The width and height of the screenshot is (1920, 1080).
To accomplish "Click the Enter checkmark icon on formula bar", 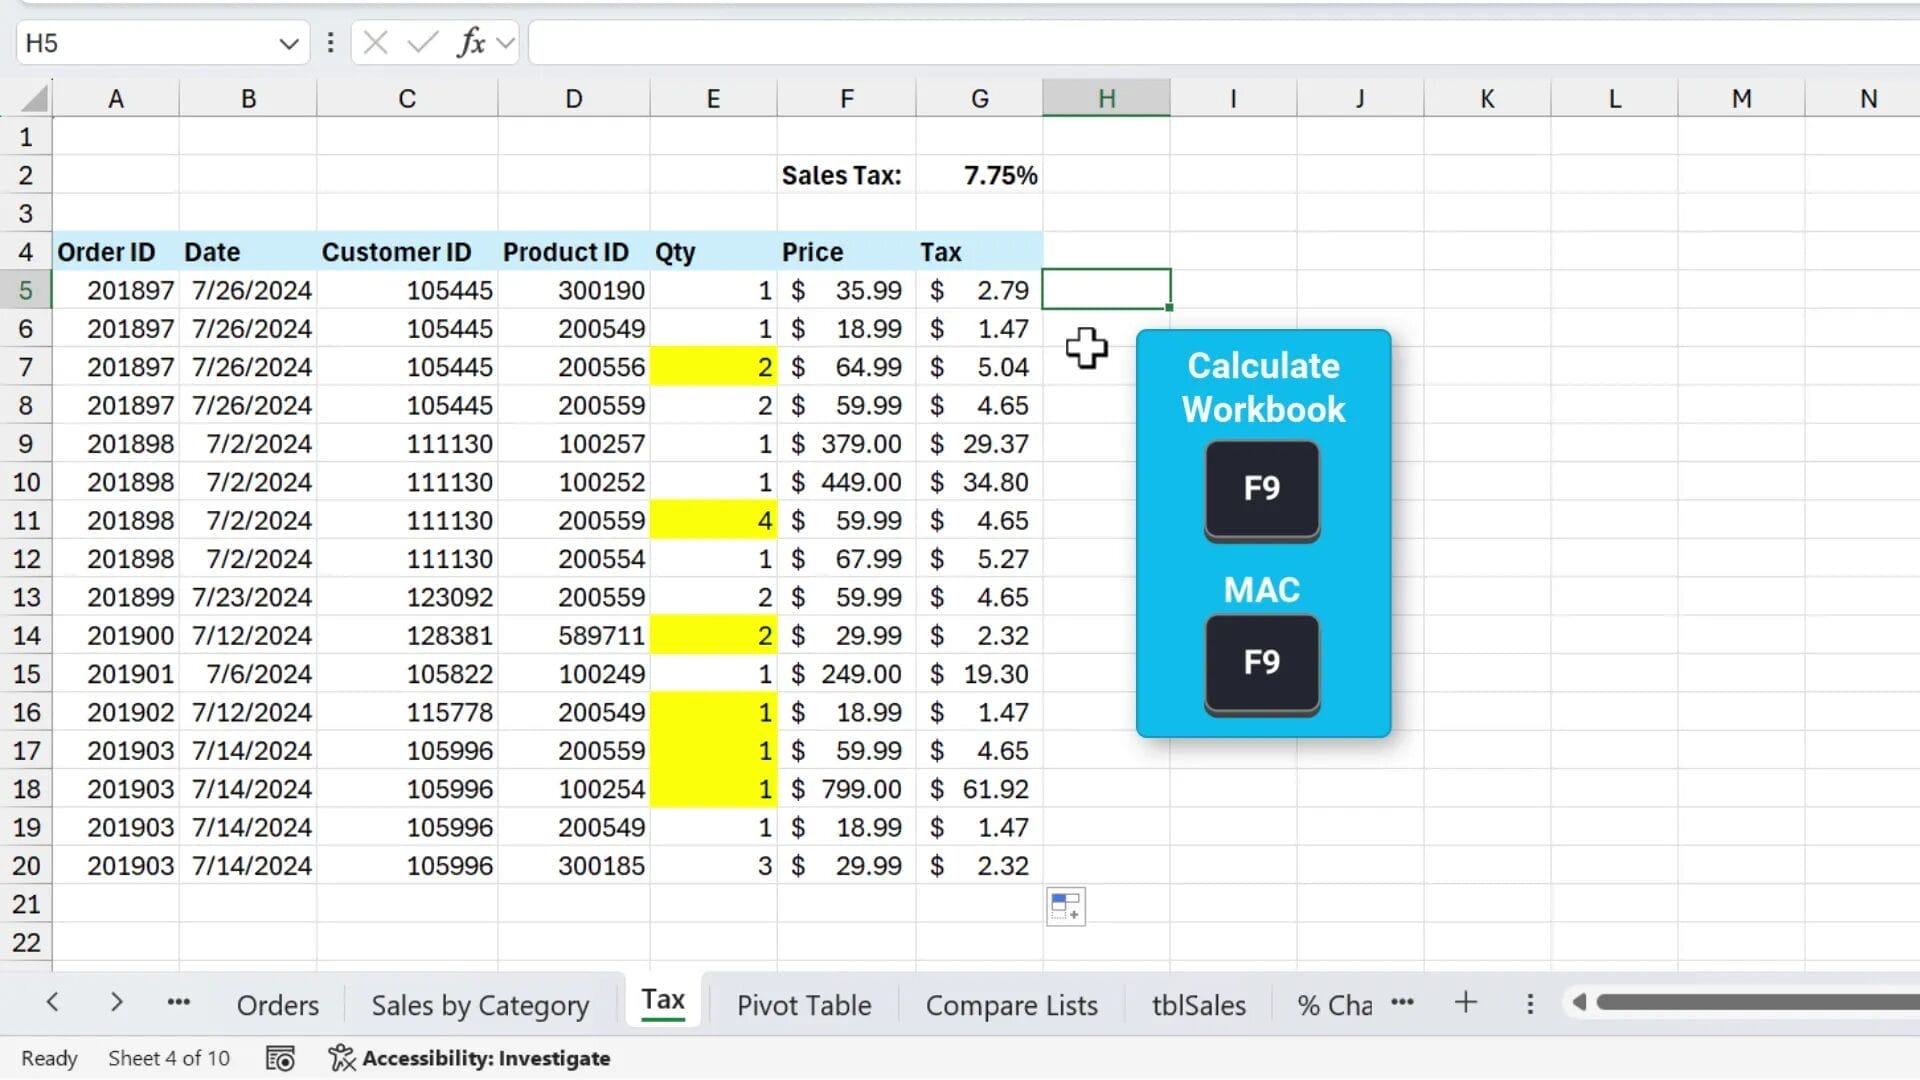I will [421, 42].
